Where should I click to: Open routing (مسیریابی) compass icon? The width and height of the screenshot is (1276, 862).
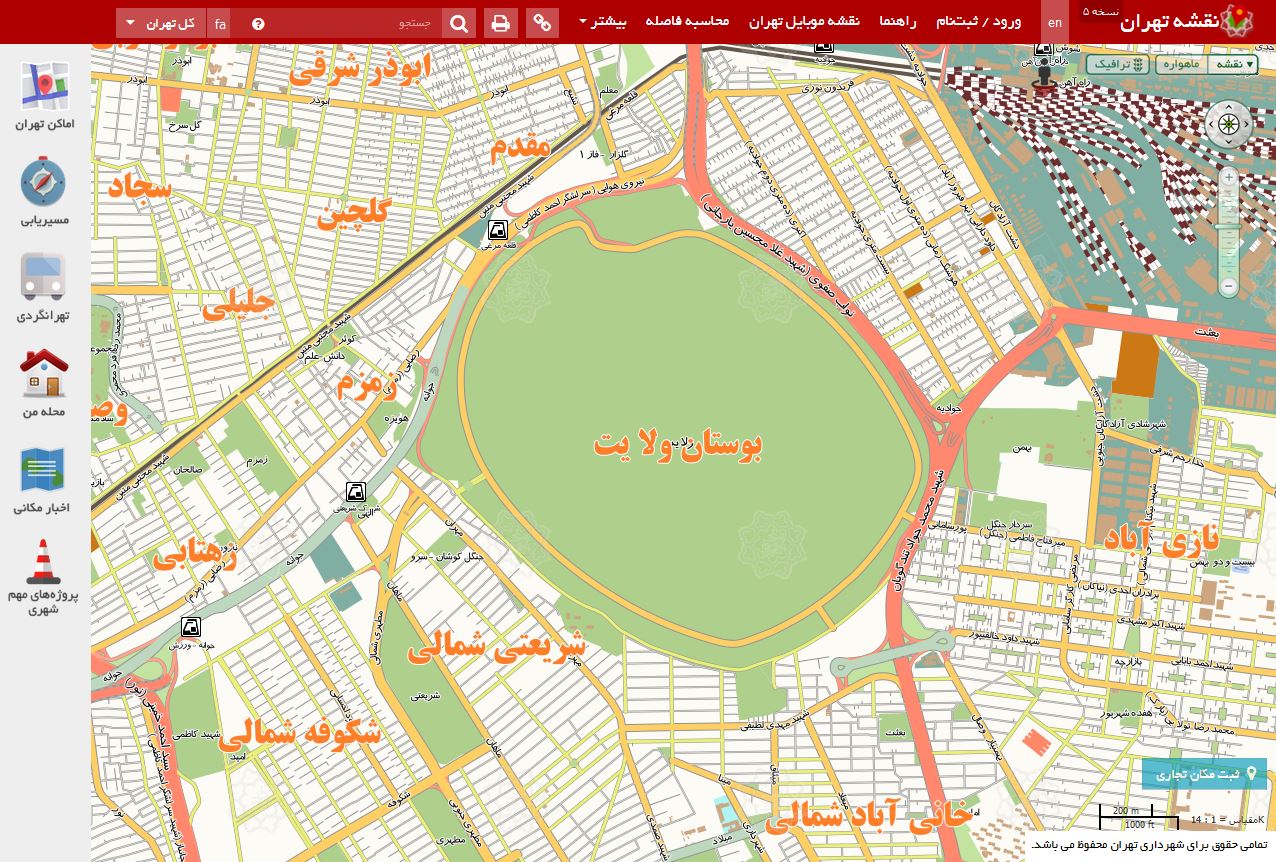[x=45, y=191]
